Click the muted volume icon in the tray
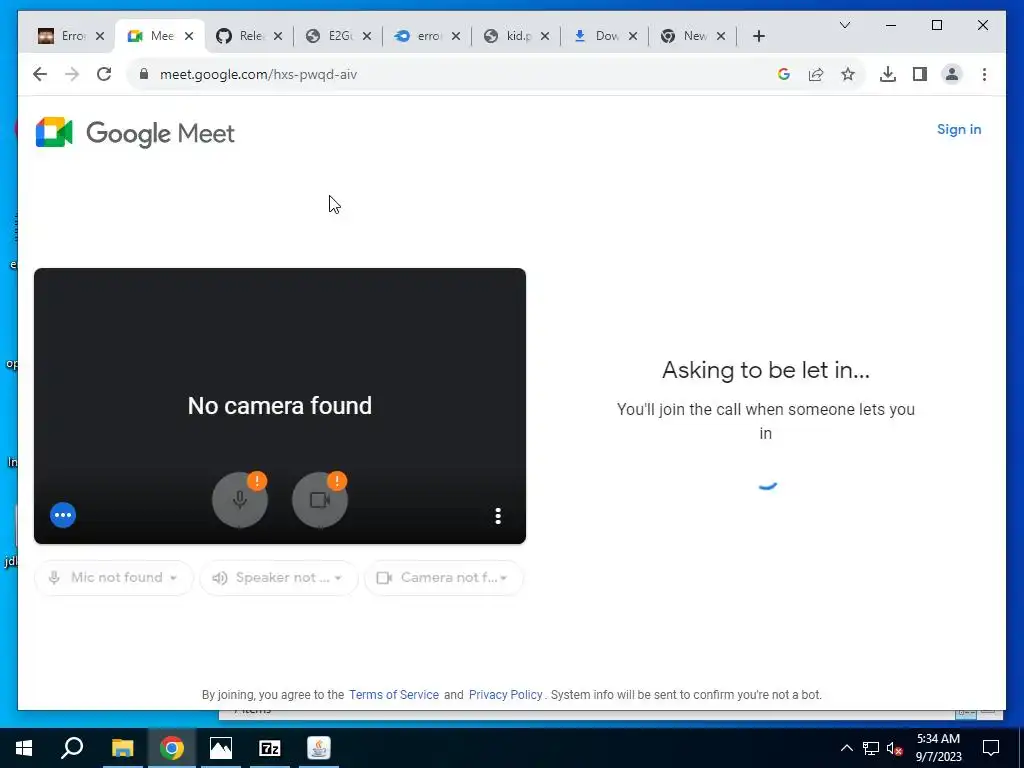 pyautogui.click(x=894, y=748)
